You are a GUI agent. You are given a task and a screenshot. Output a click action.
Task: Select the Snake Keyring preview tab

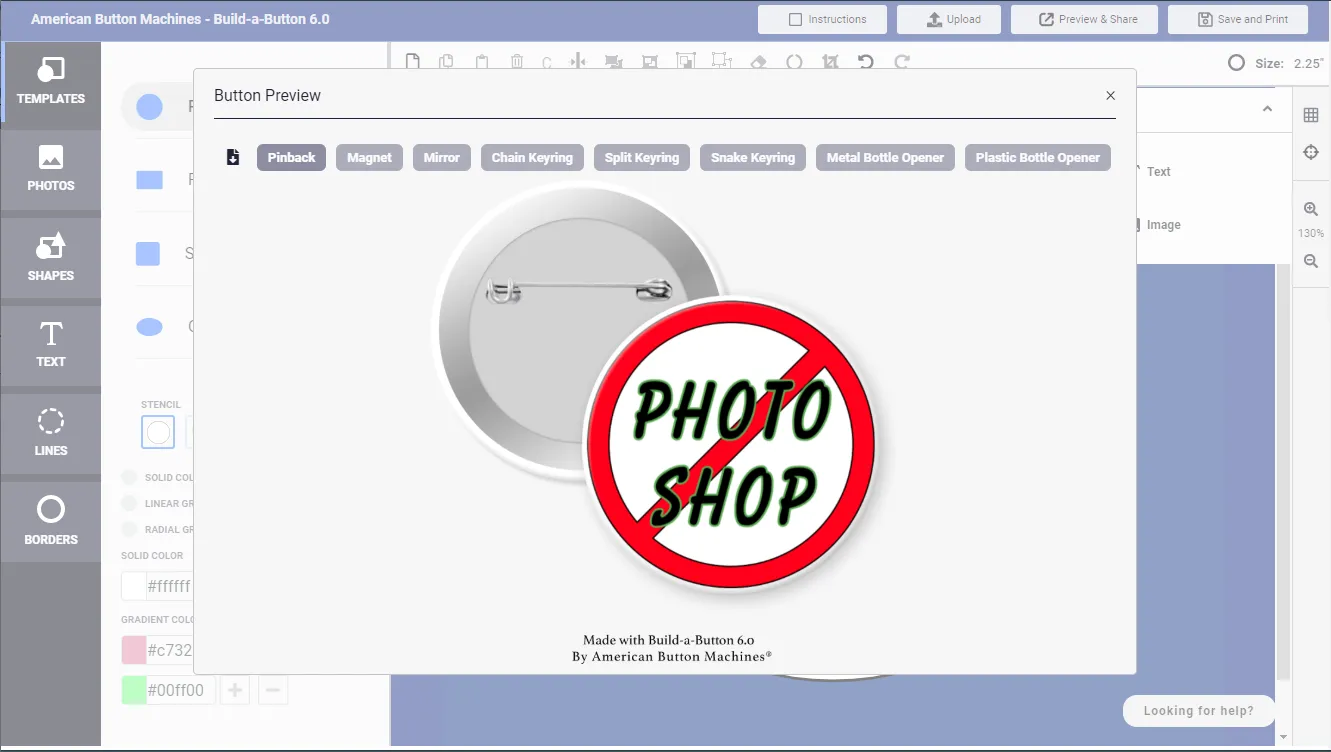click(753, 158)
